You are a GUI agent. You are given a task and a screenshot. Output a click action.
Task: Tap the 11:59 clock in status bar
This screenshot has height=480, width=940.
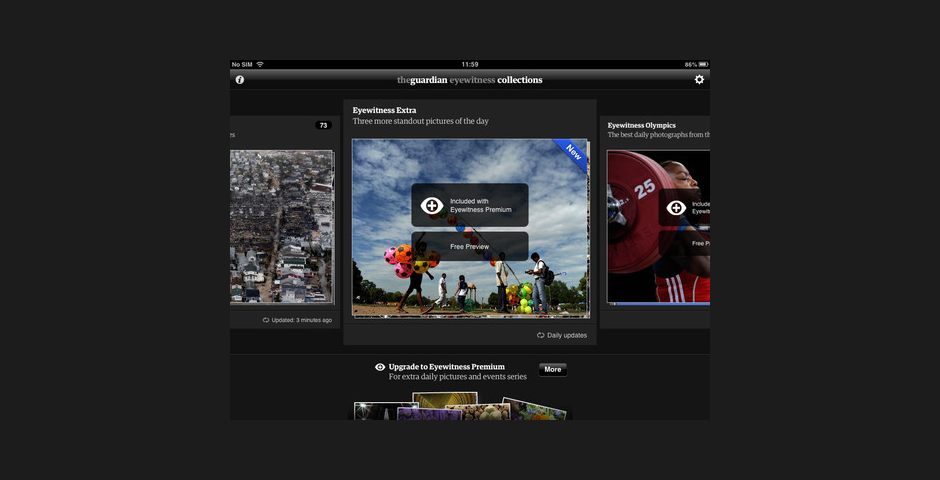[470, 64]
